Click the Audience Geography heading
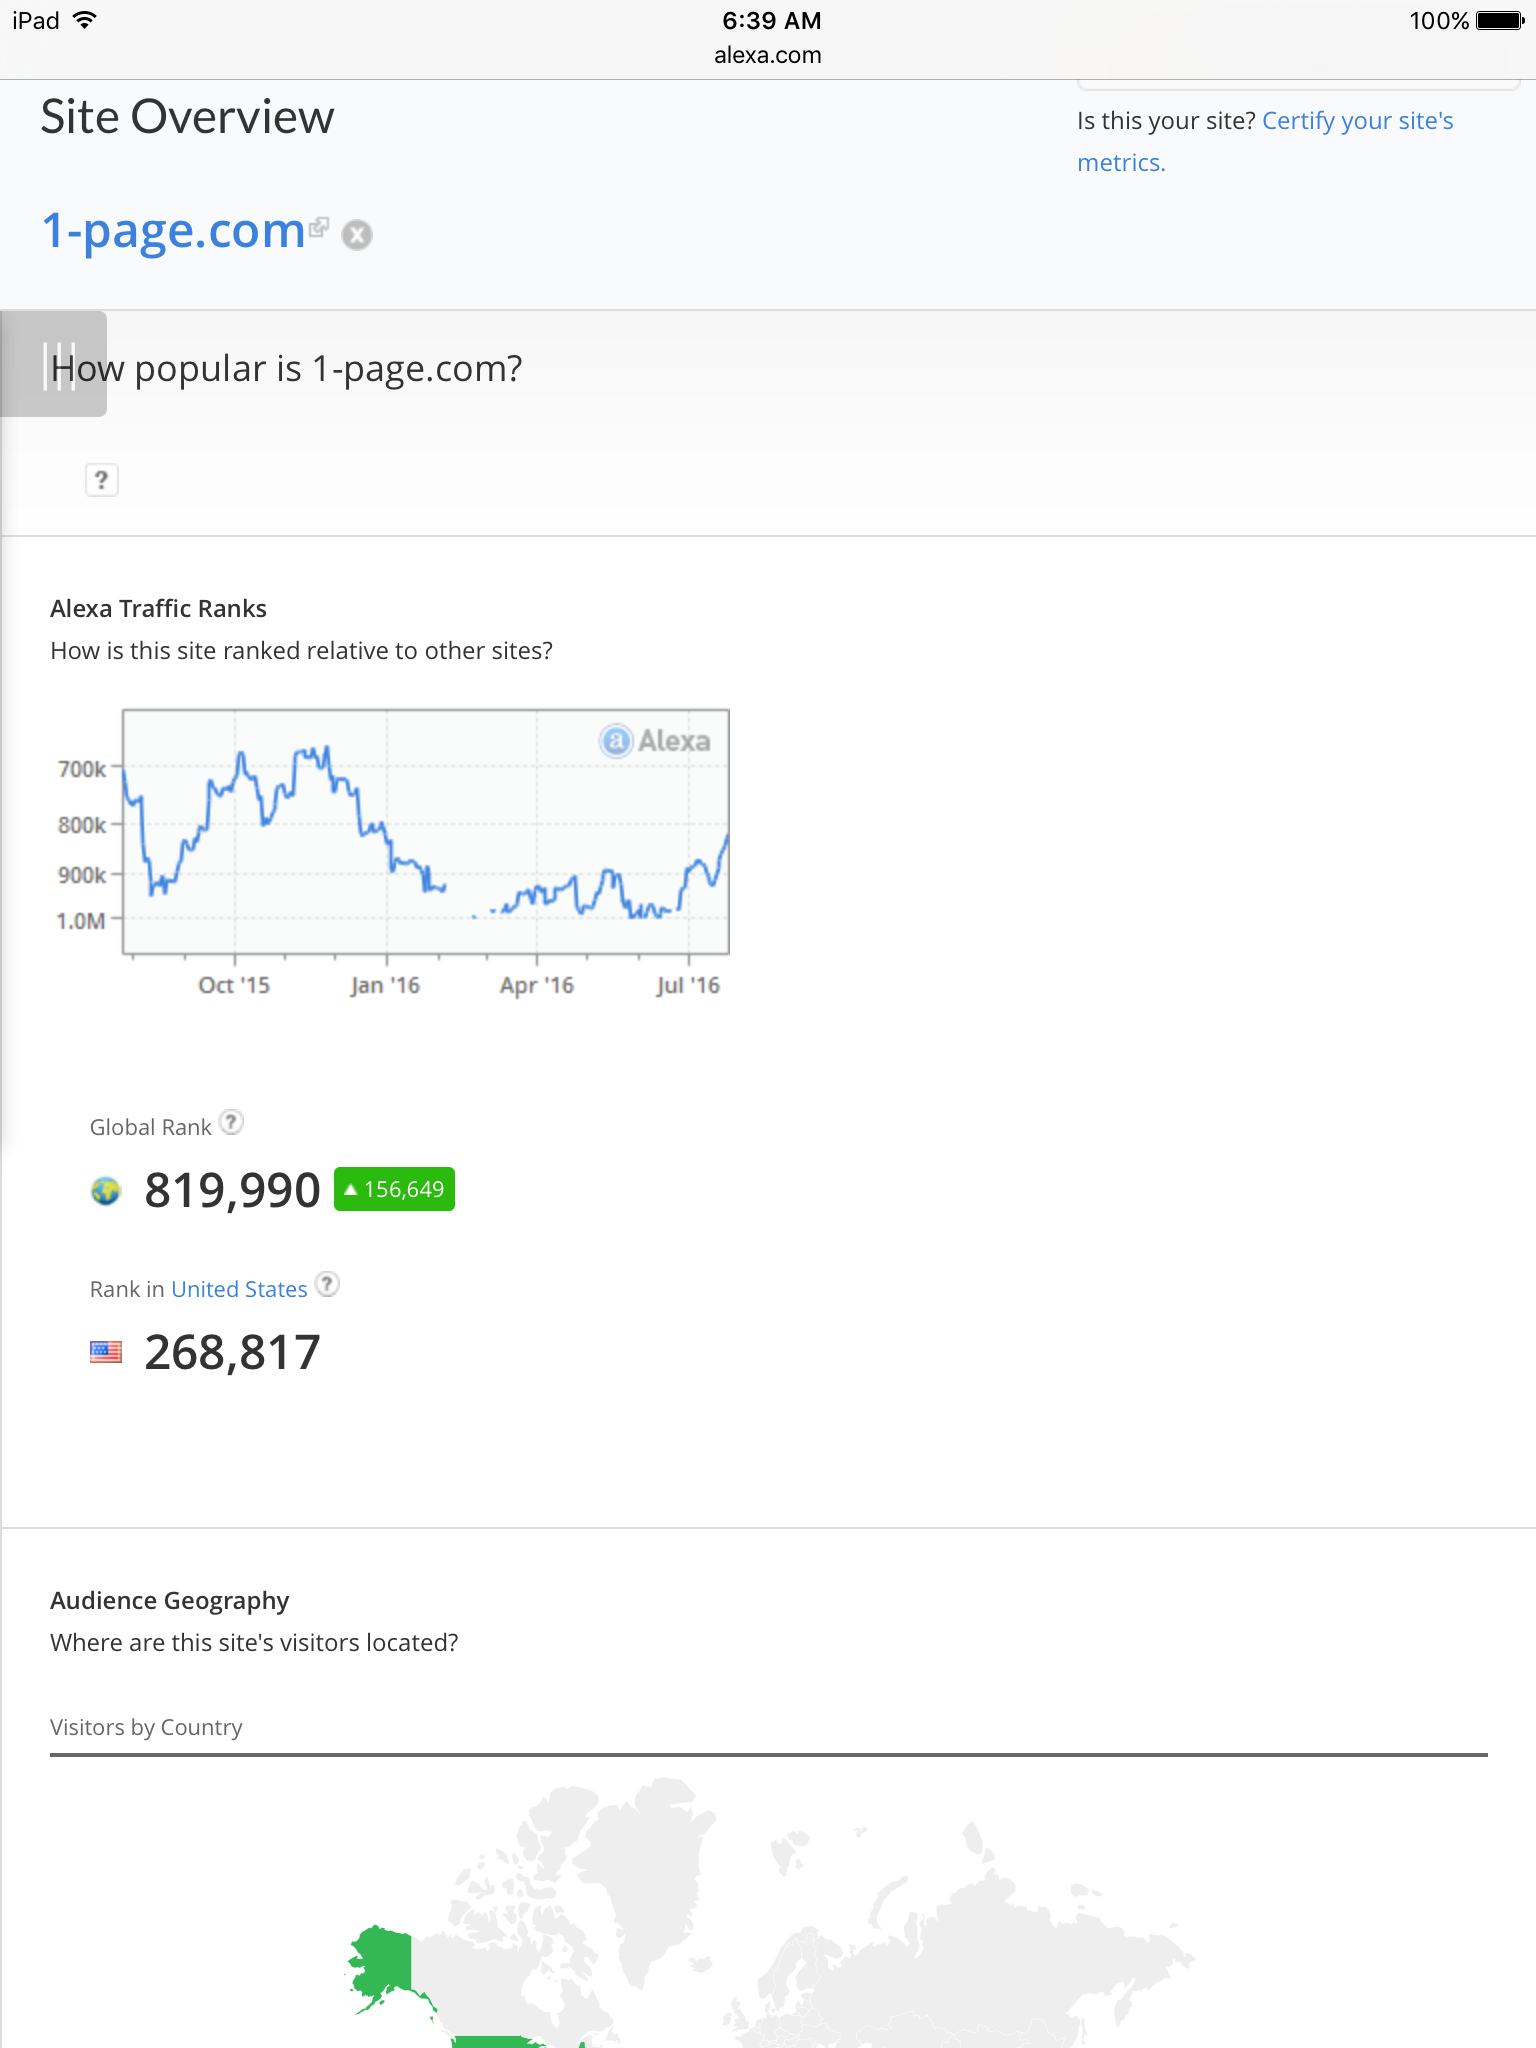Image resolution: width=1536 pixels, height=2048 pixels. click(170, 1600)
